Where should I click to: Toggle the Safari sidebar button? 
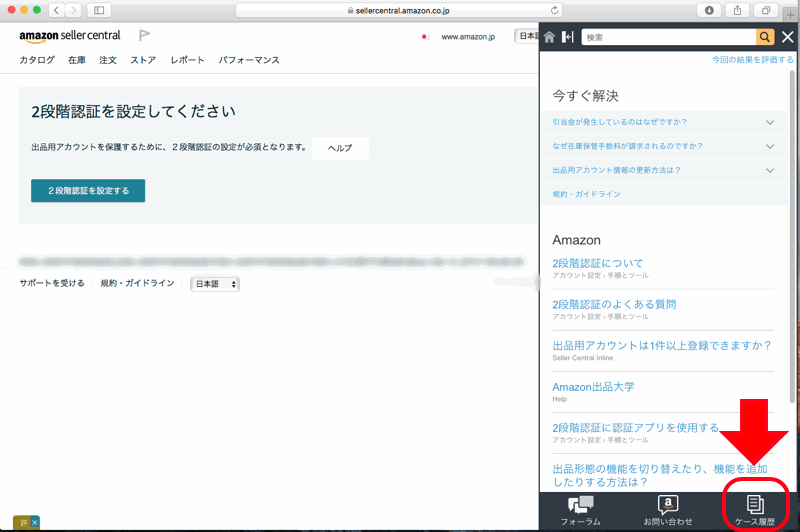[x=99, y=9]
